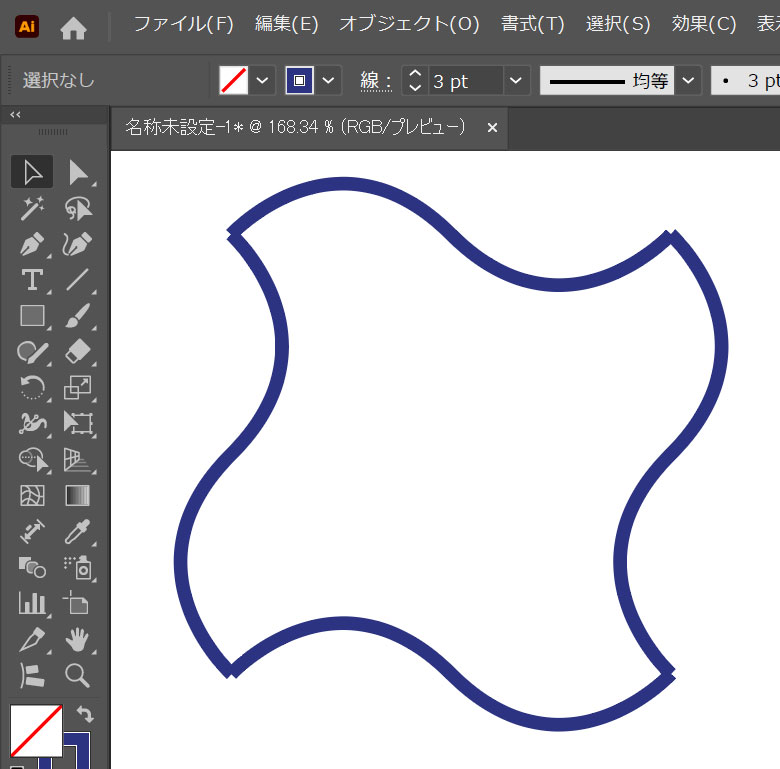The width and height of the screenshot is (780, 769).
Task: Select the Curvature tool
Action: pyautogui.click(x=78, y=244)
